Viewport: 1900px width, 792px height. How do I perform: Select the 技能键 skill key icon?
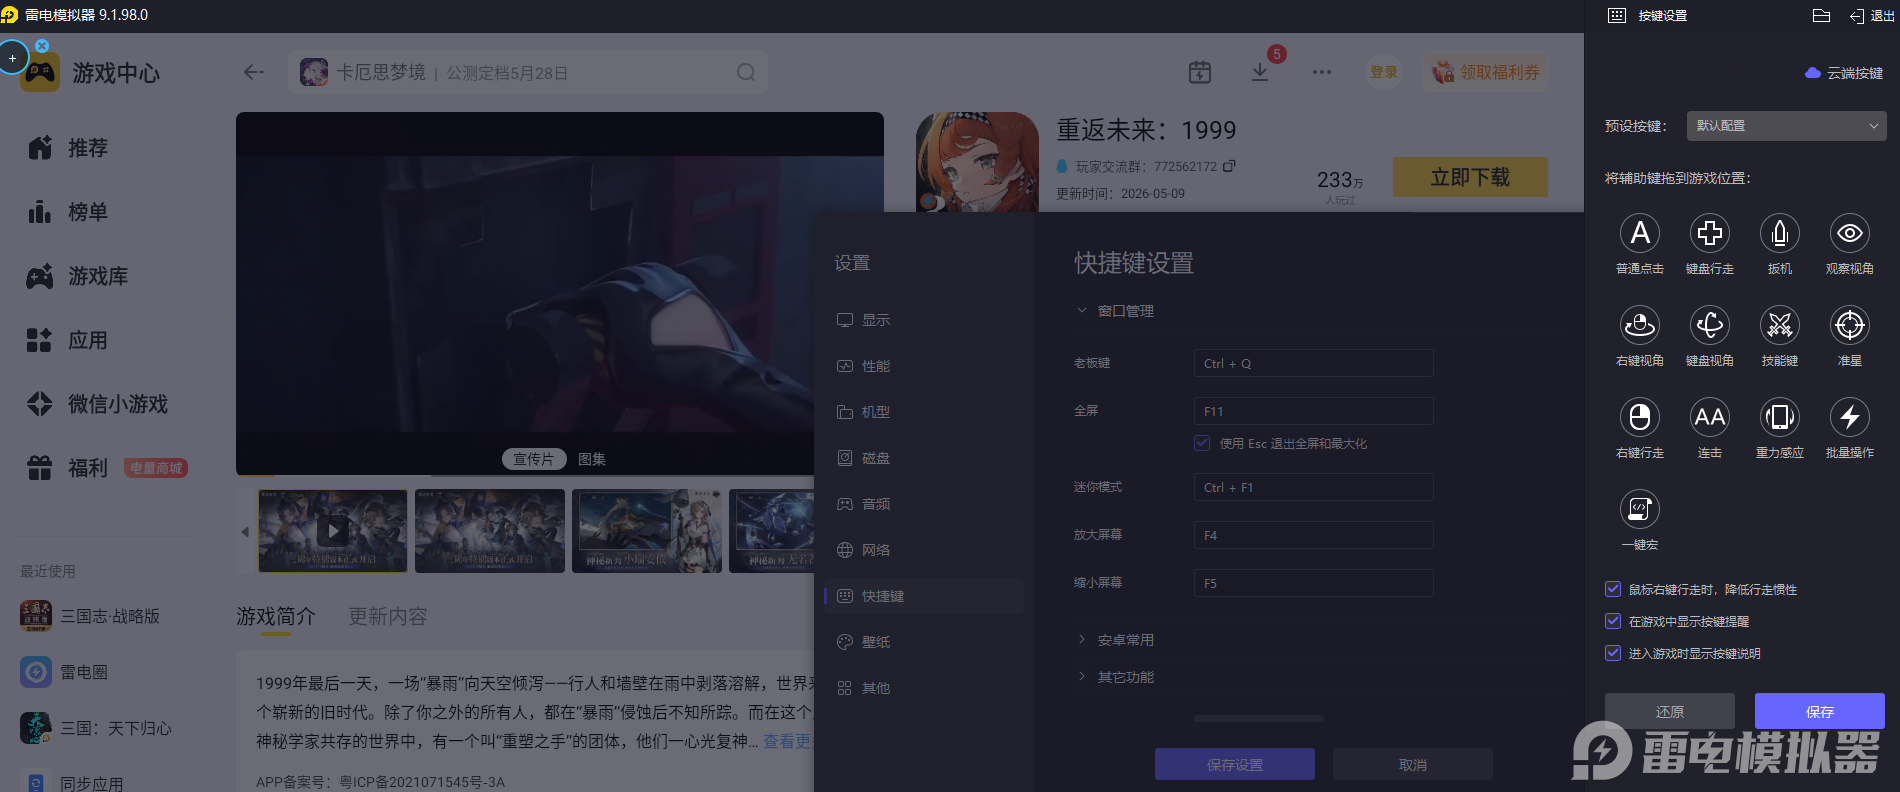[1780, 325]
